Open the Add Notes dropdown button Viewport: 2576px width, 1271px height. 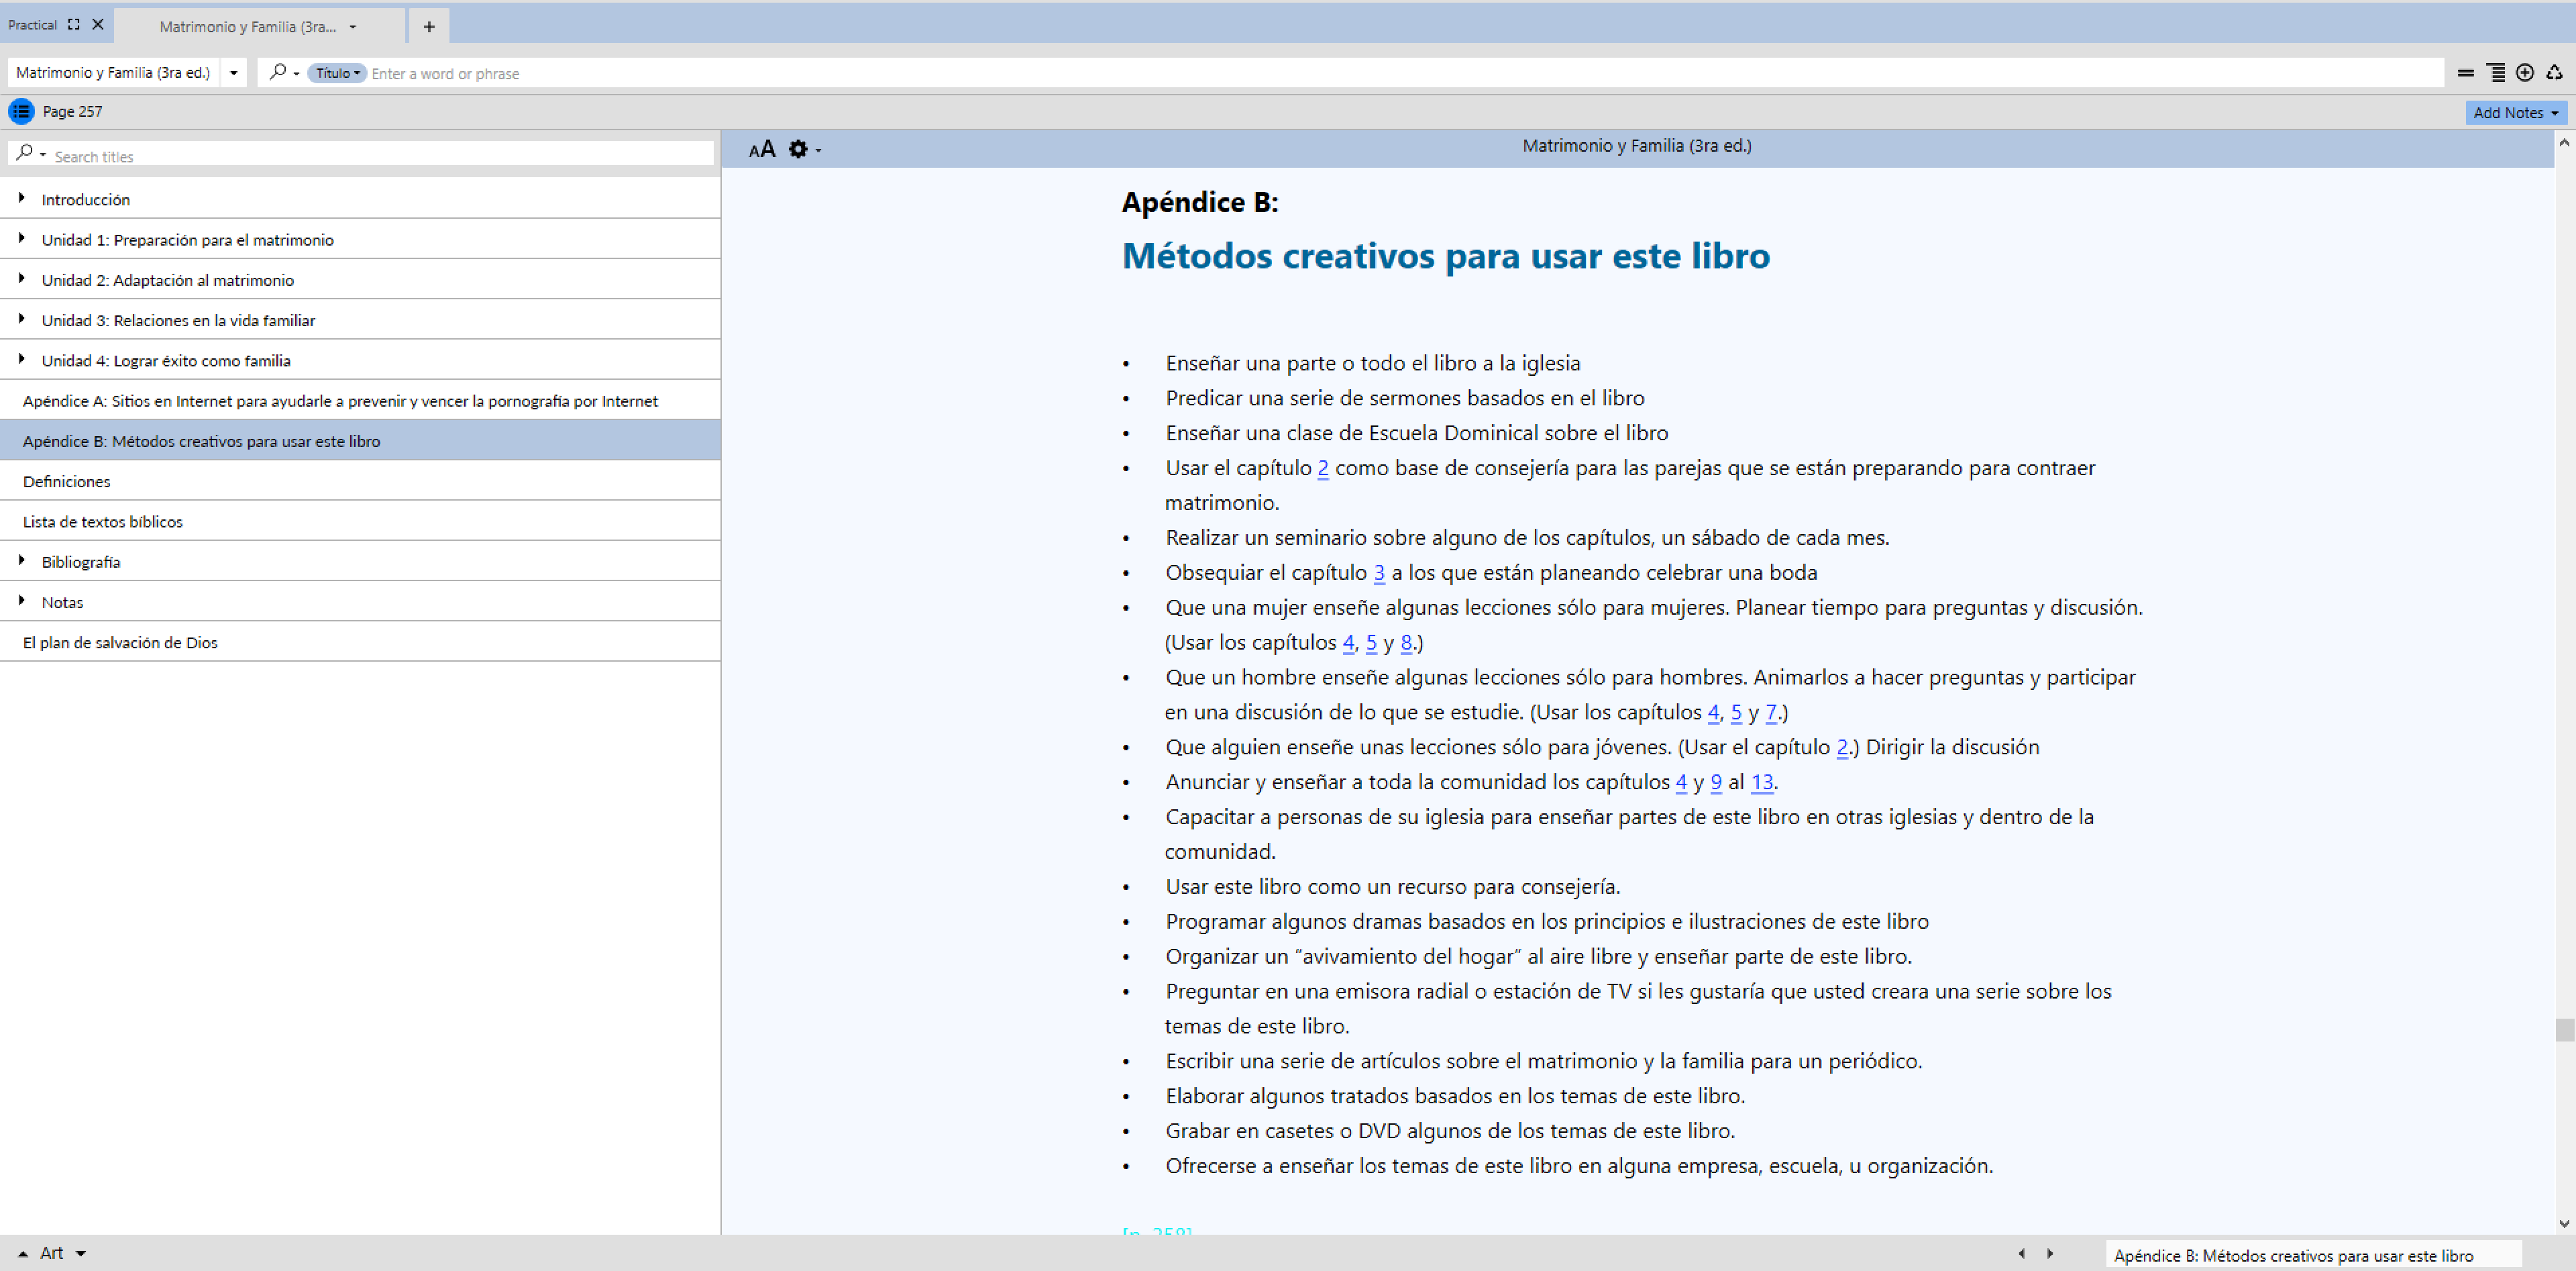click(2514, 112)
